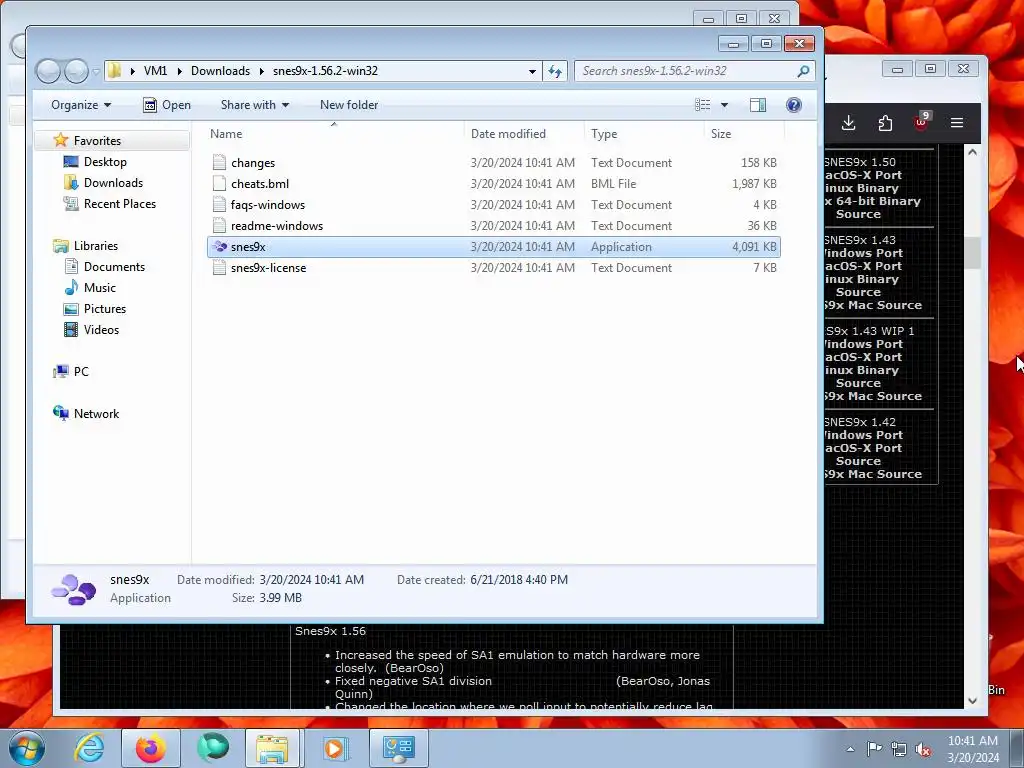This screenshot has width=1024, height=768.
Task: Select faqs-windows text document
Action: (x=267, y=204)
